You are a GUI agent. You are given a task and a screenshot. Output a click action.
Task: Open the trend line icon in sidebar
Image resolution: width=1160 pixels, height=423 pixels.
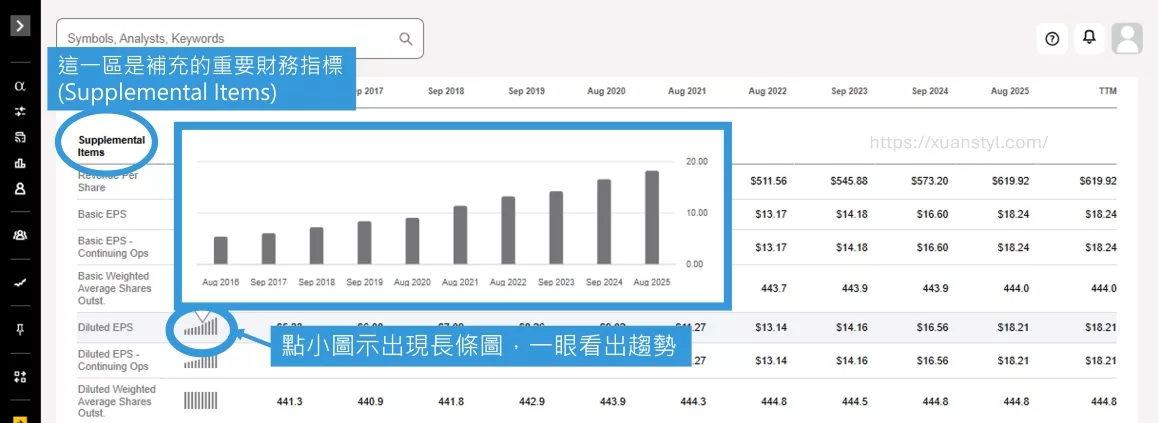[x=20, y=282]
